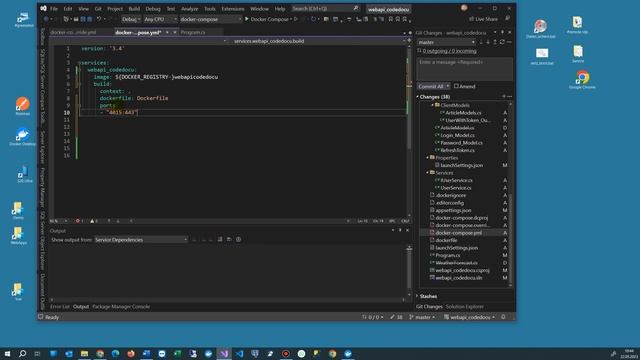
Task: Click the Fetch icon in Git Changes
Action: (481, 42)
